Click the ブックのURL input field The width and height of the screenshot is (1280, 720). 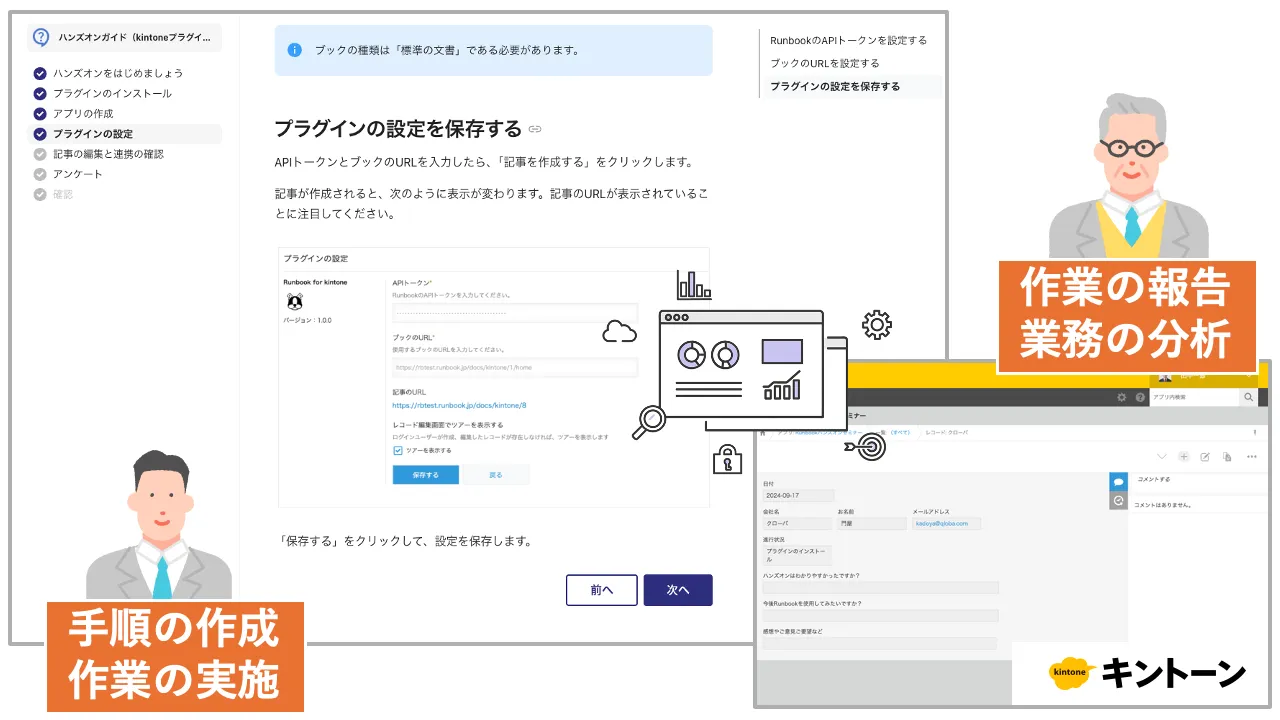[x=514, y=367]
